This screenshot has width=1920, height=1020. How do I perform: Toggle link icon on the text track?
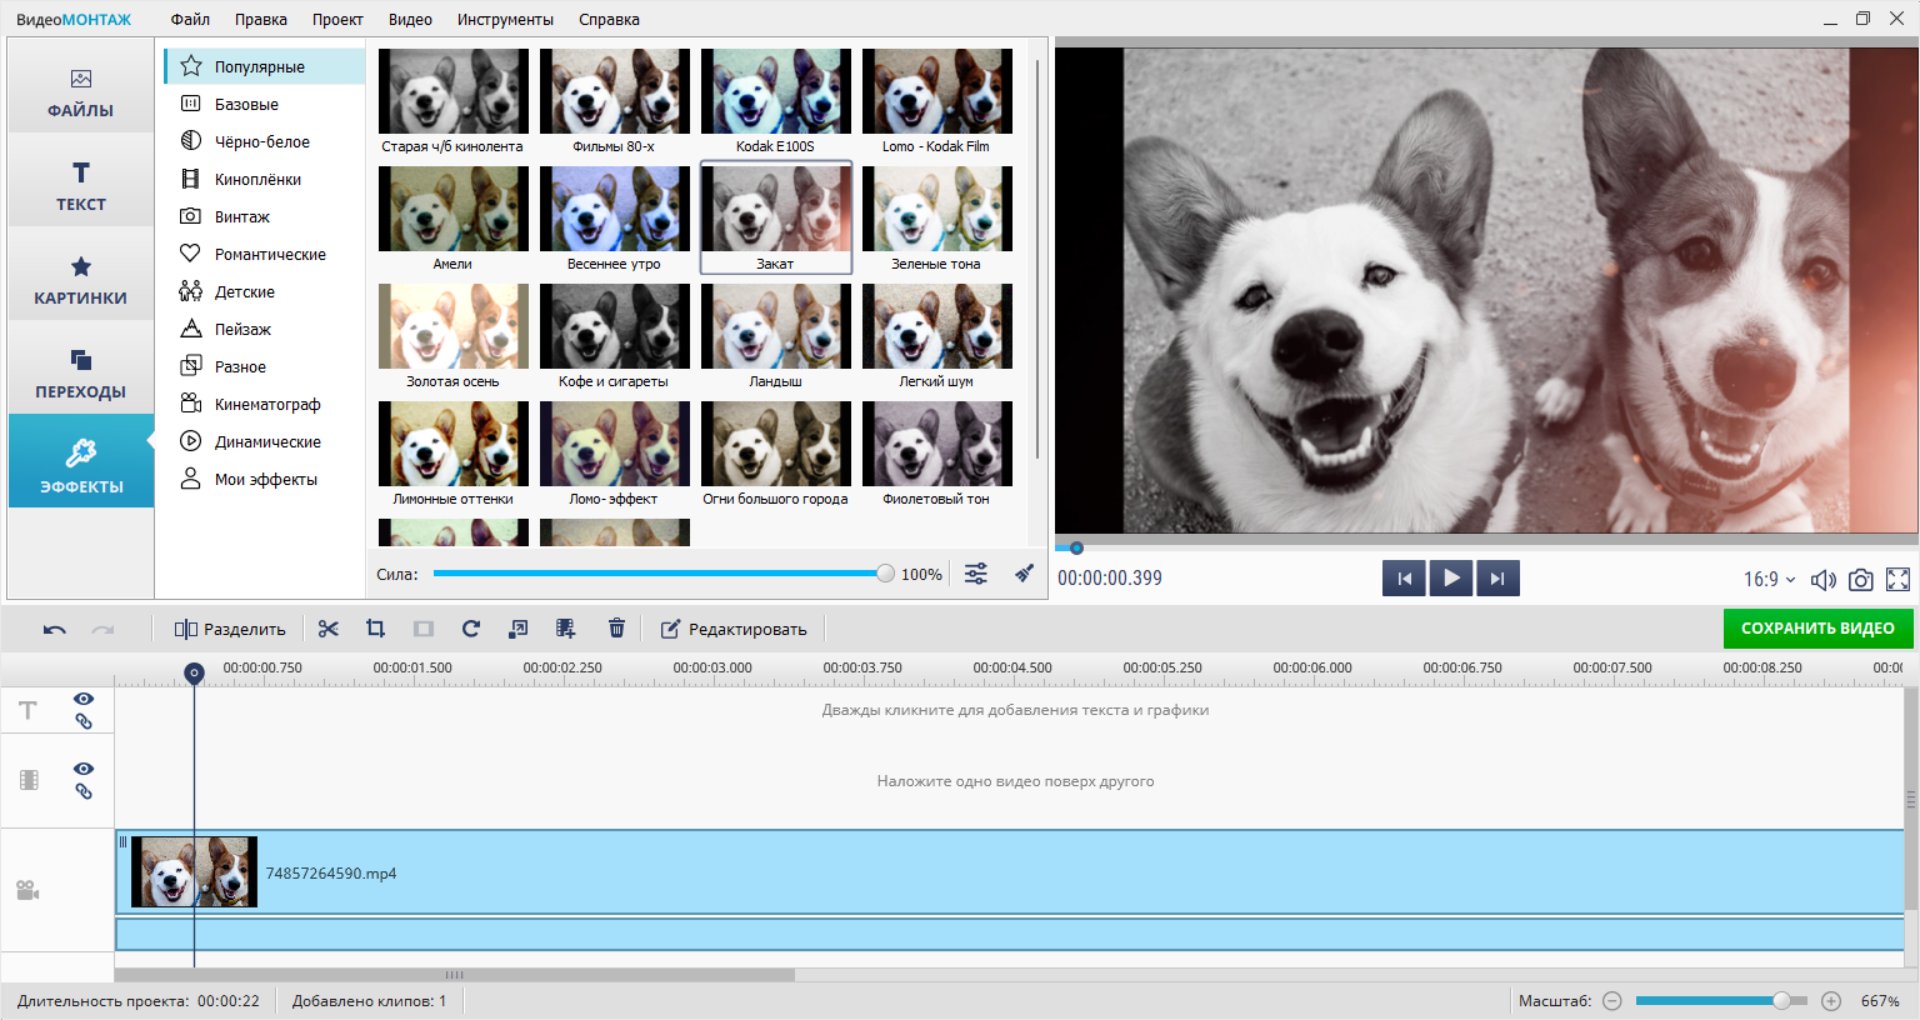point(84,722)
